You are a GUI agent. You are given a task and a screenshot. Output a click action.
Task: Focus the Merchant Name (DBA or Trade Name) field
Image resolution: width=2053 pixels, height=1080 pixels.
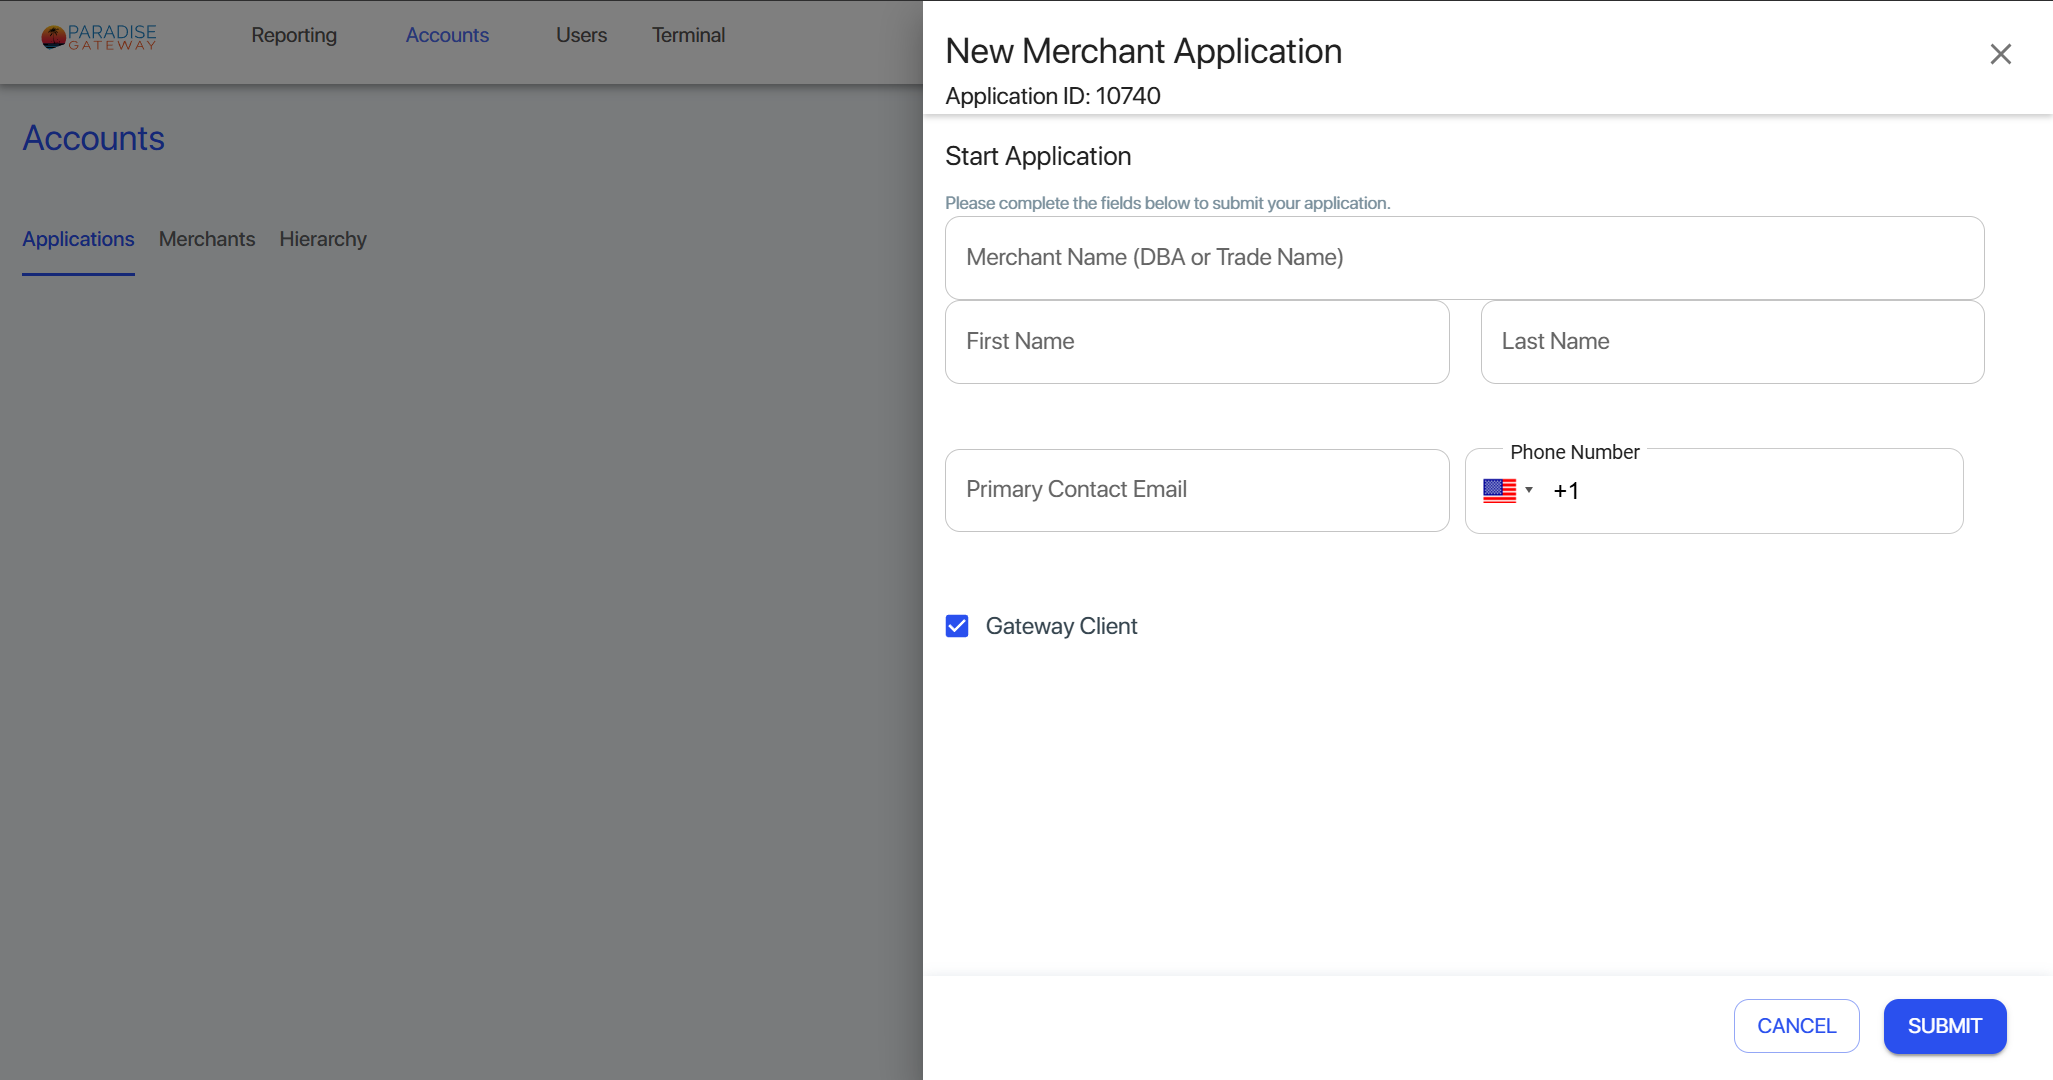pos(1464,258)
